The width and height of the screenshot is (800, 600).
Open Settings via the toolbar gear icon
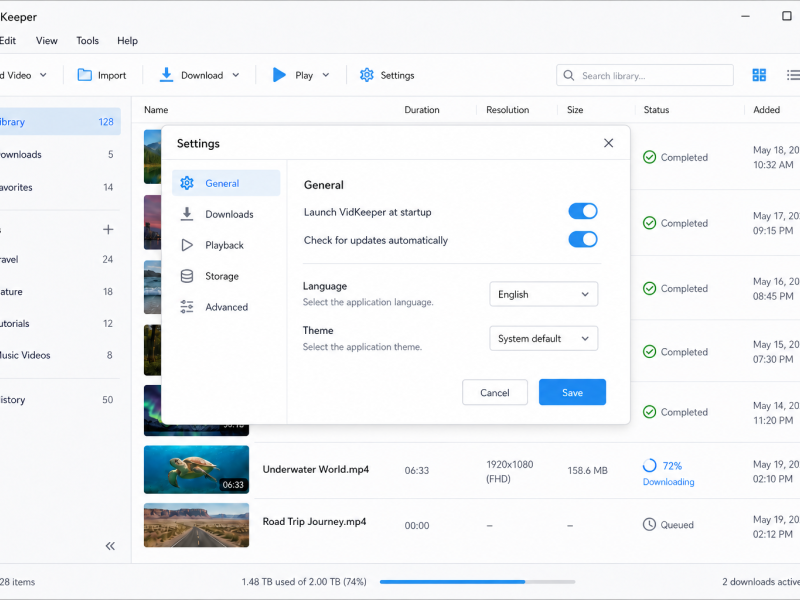point(366,75)
